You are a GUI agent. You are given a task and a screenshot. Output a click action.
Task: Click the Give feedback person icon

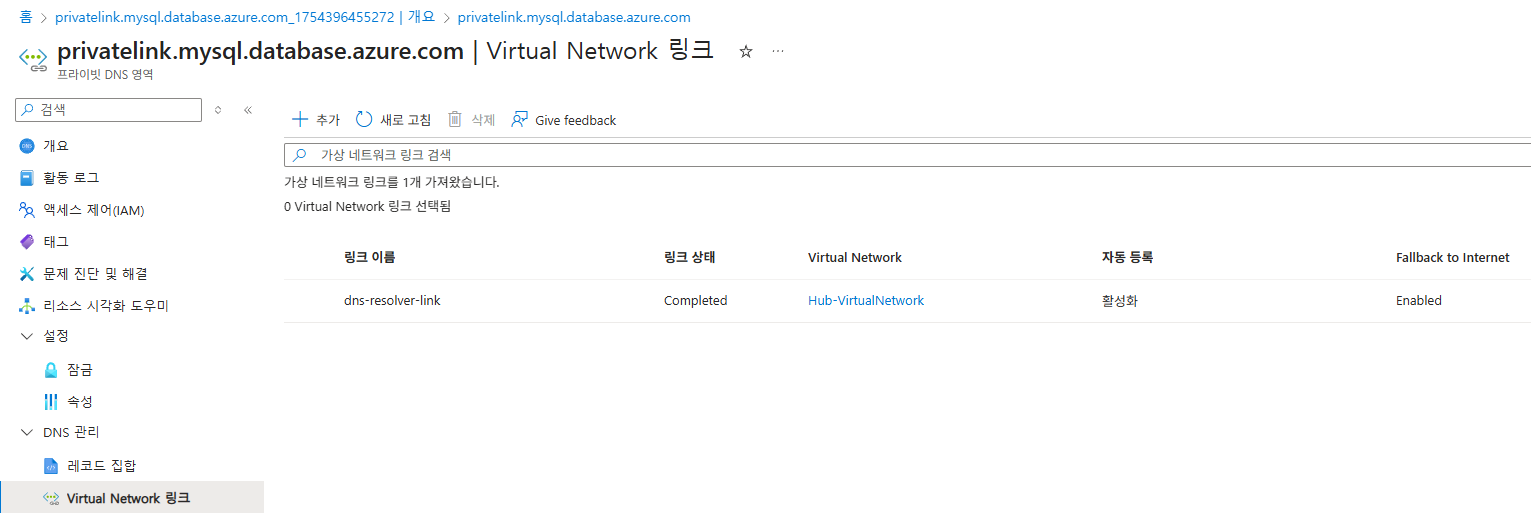click(519, 119)
